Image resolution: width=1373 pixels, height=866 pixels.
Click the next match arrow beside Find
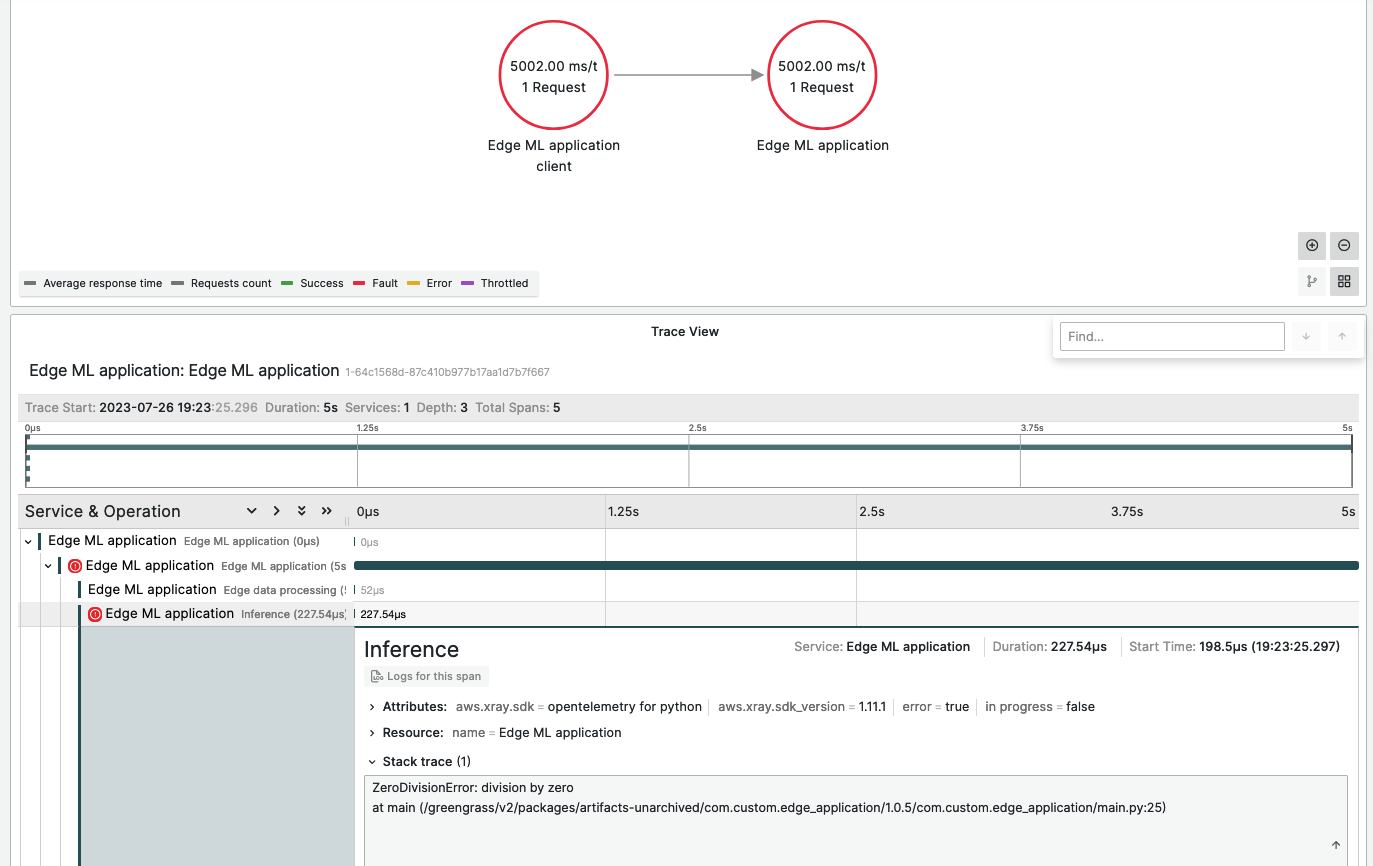click(x=1306, y=336)
